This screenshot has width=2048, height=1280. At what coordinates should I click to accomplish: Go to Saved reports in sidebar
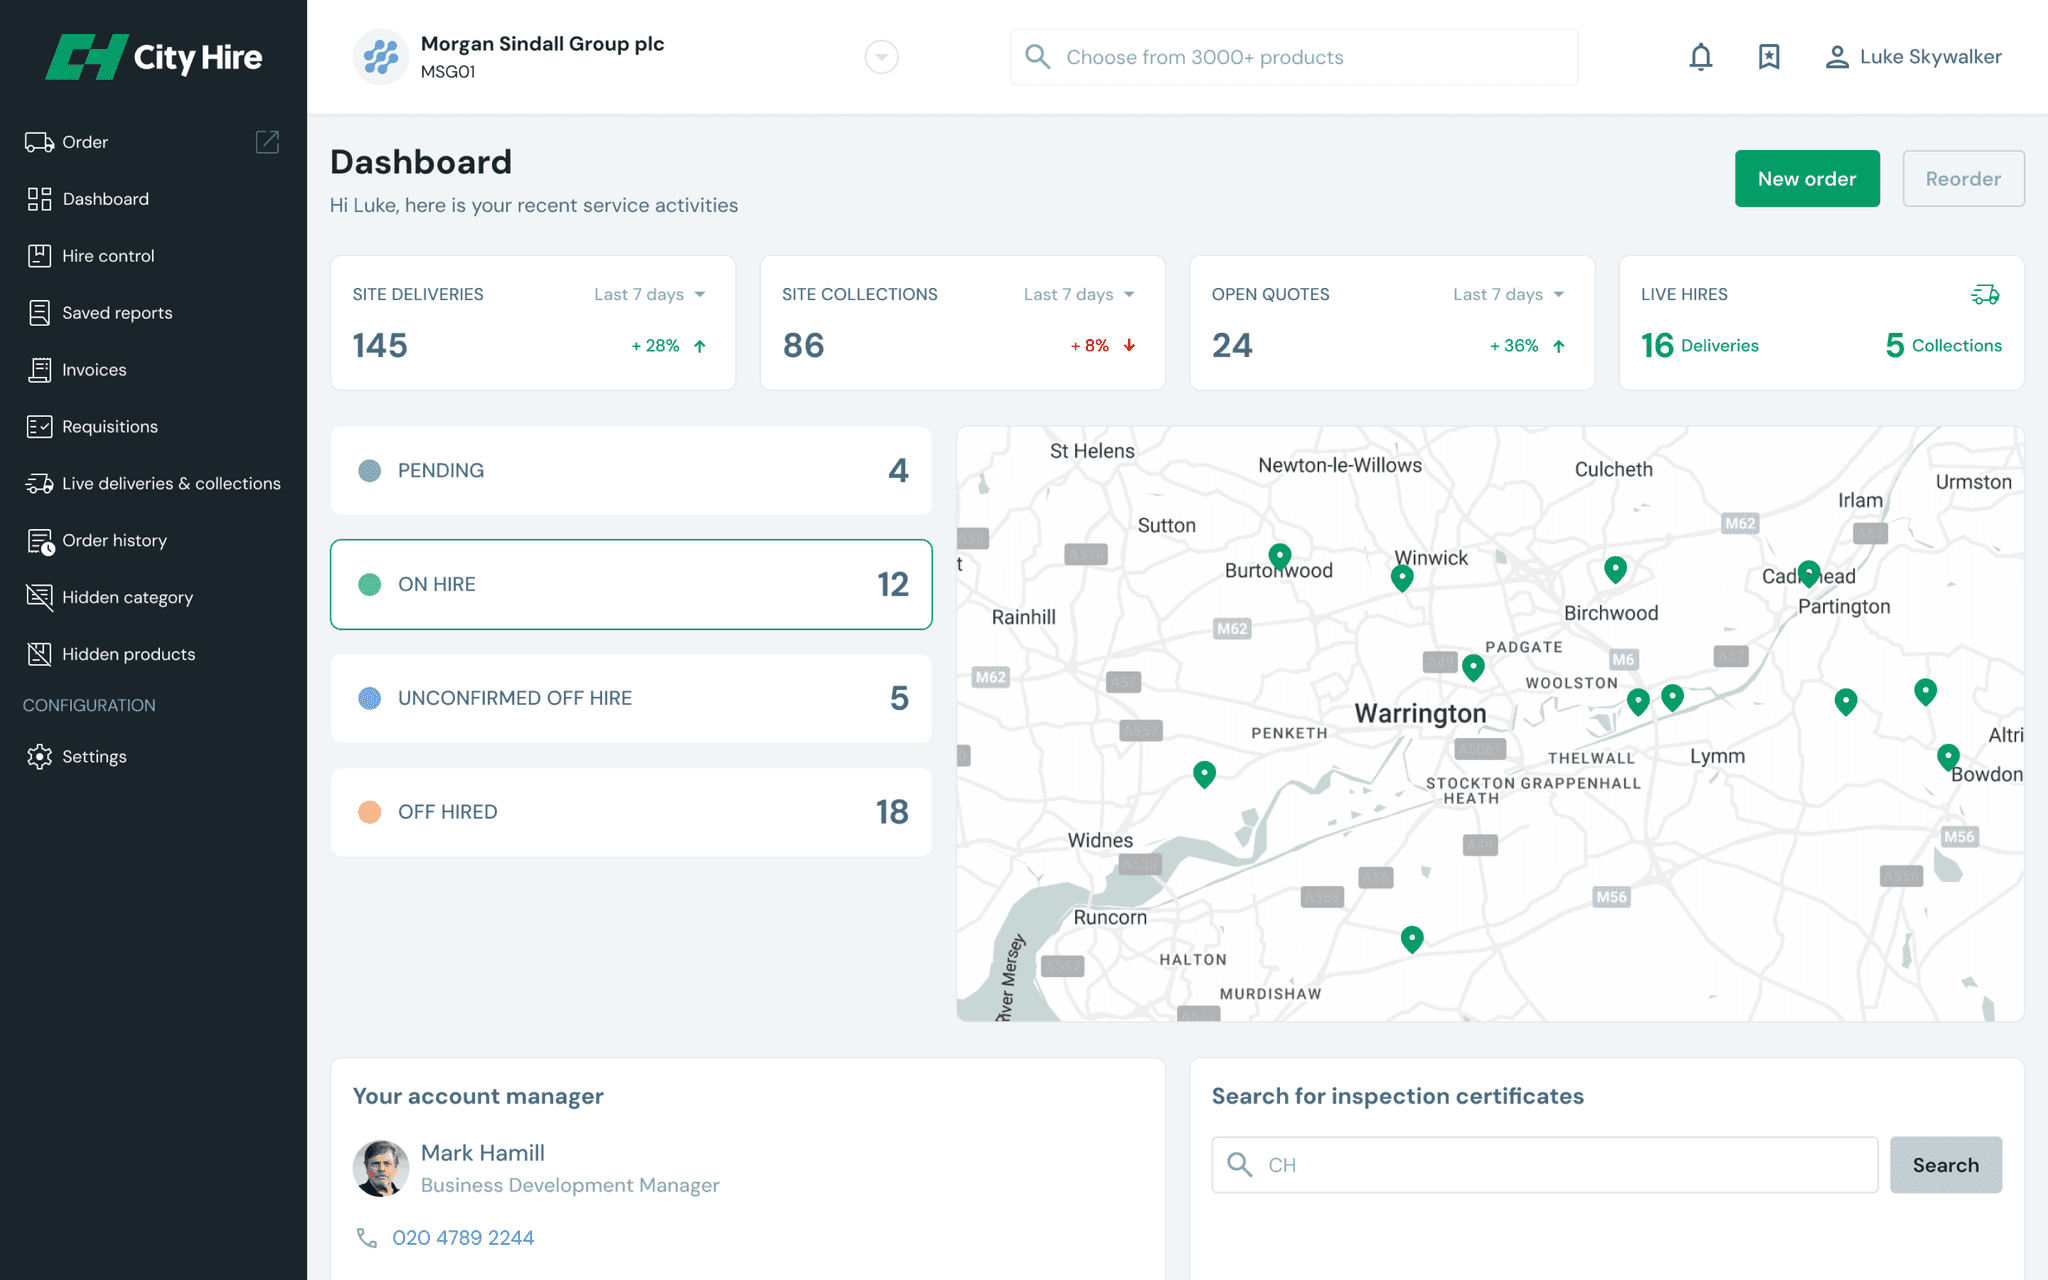click(117, 313)
